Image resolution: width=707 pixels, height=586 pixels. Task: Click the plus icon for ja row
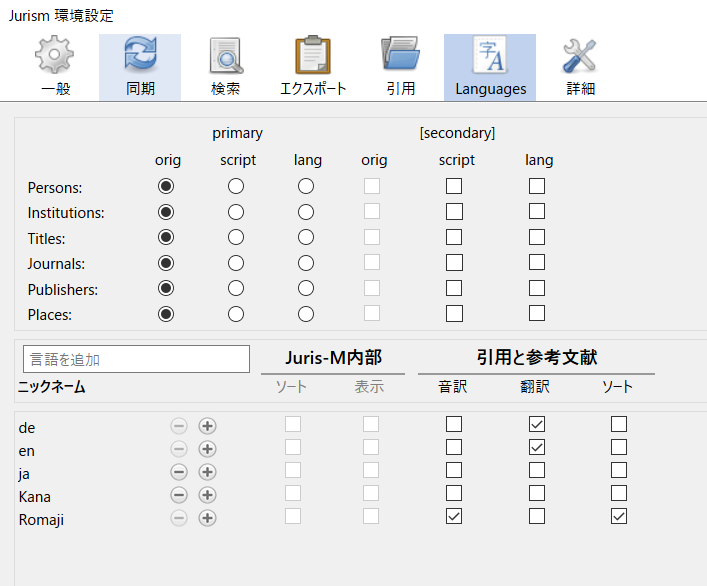[x=207, y=472]
